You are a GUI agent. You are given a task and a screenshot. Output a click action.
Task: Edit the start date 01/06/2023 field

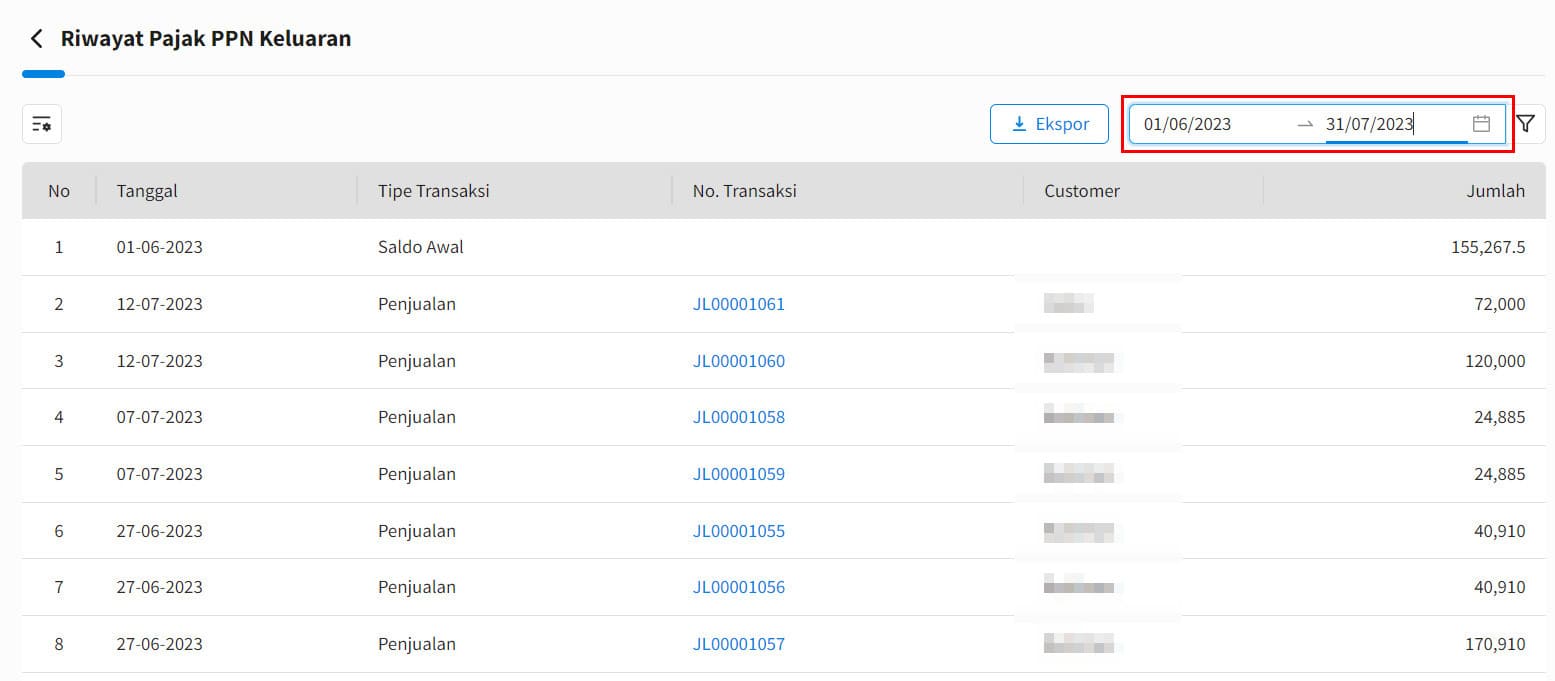click(1212, 124)
